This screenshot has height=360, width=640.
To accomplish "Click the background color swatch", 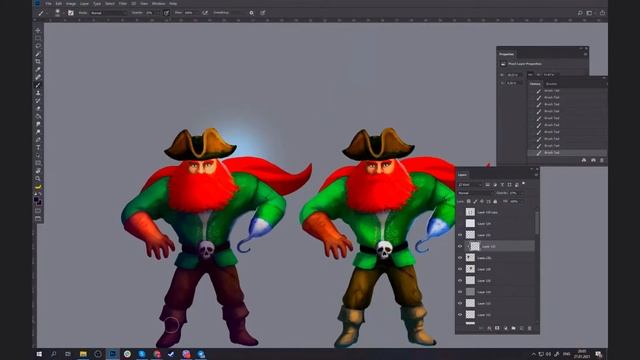I will coord(40,203).
